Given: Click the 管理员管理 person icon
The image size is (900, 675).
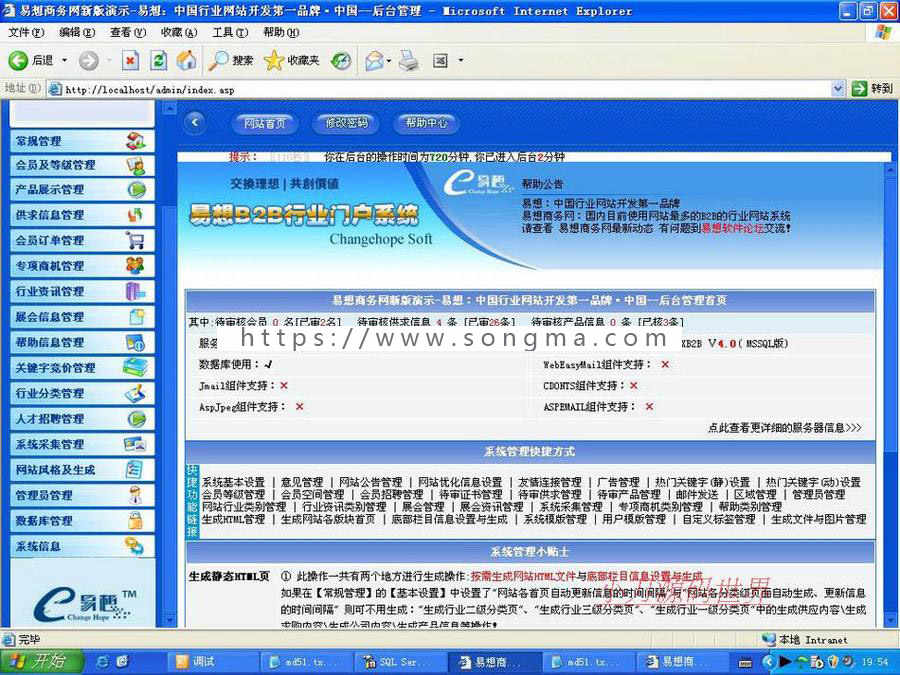Looking at the screenshot, I should pos(135,495).
